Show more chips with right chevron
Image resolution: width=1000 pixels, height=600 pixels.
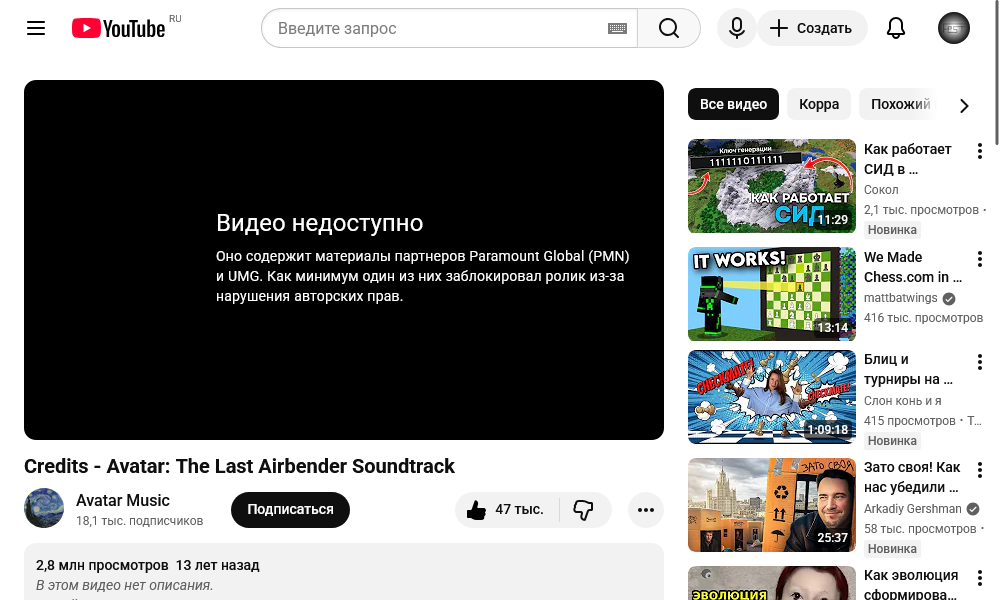pos(964,105)
